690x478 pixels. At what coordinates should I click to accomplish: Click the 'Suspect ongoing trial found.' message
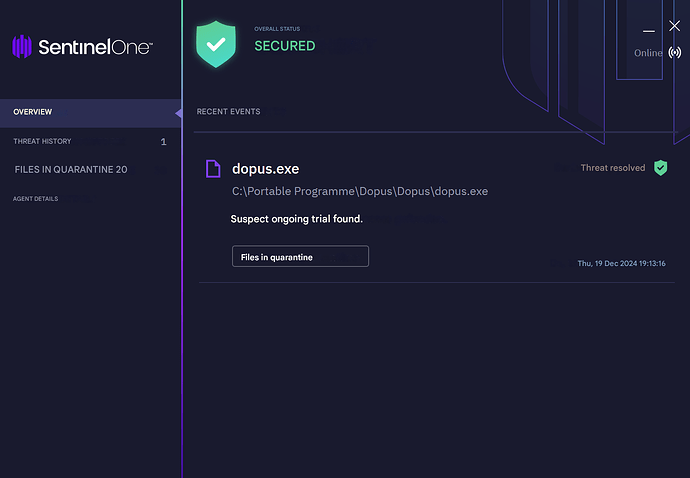pos(297,219)
